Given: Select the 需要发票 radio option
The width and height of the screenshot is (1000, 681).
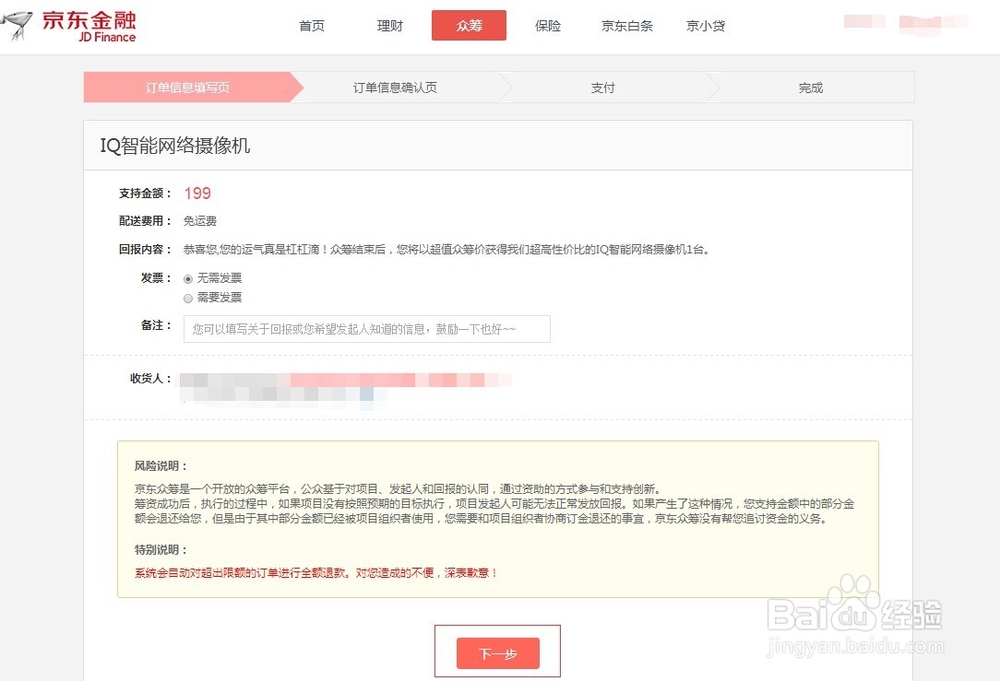Looking at the screenshot, I should 188,296.
